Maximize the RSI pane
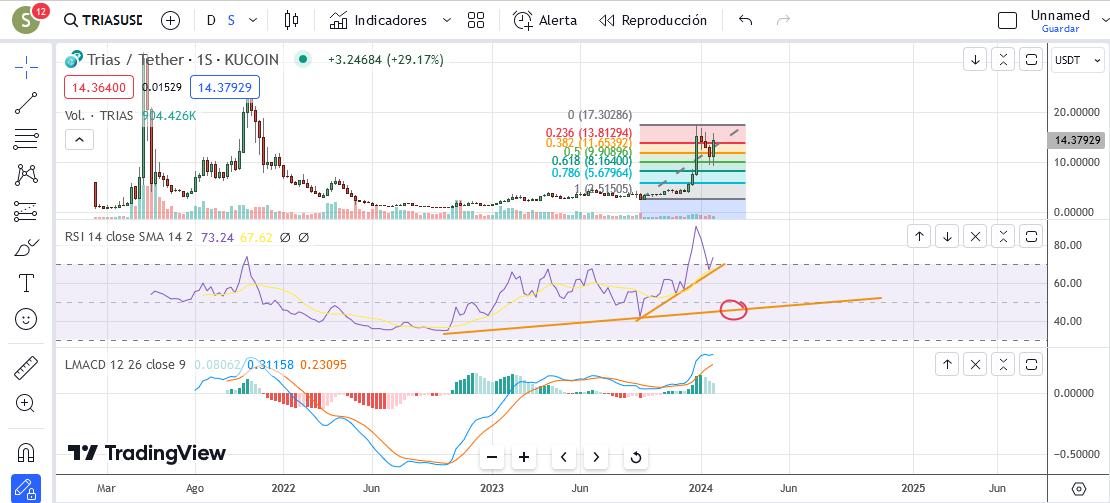This screenshot has height=503, width=1110. coord(1031,236)
